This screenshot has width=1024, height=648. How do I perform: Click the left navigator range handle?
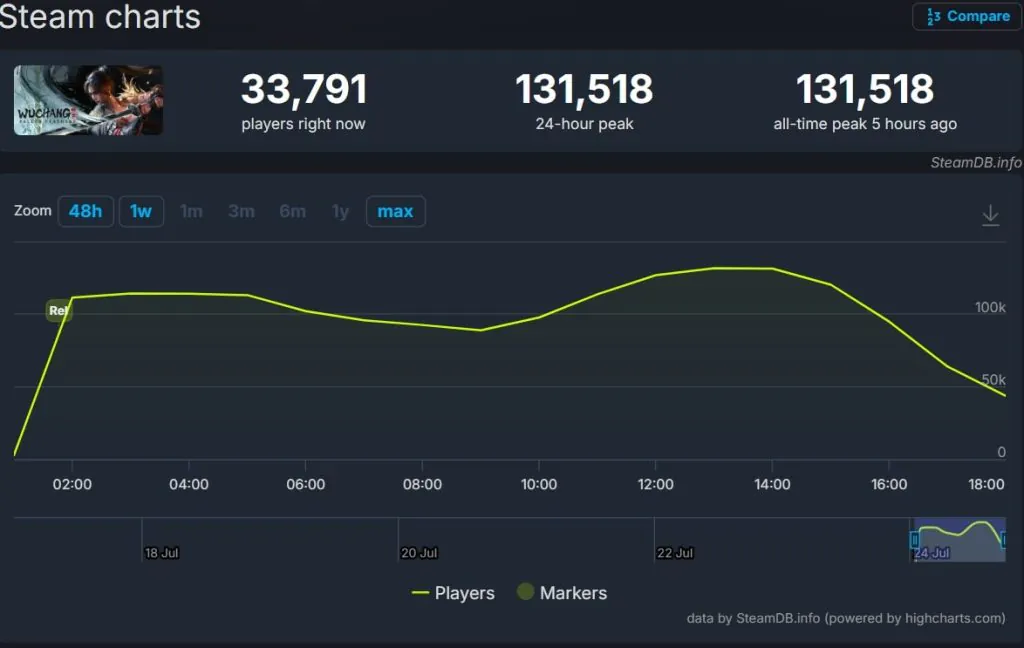(914, 540)
